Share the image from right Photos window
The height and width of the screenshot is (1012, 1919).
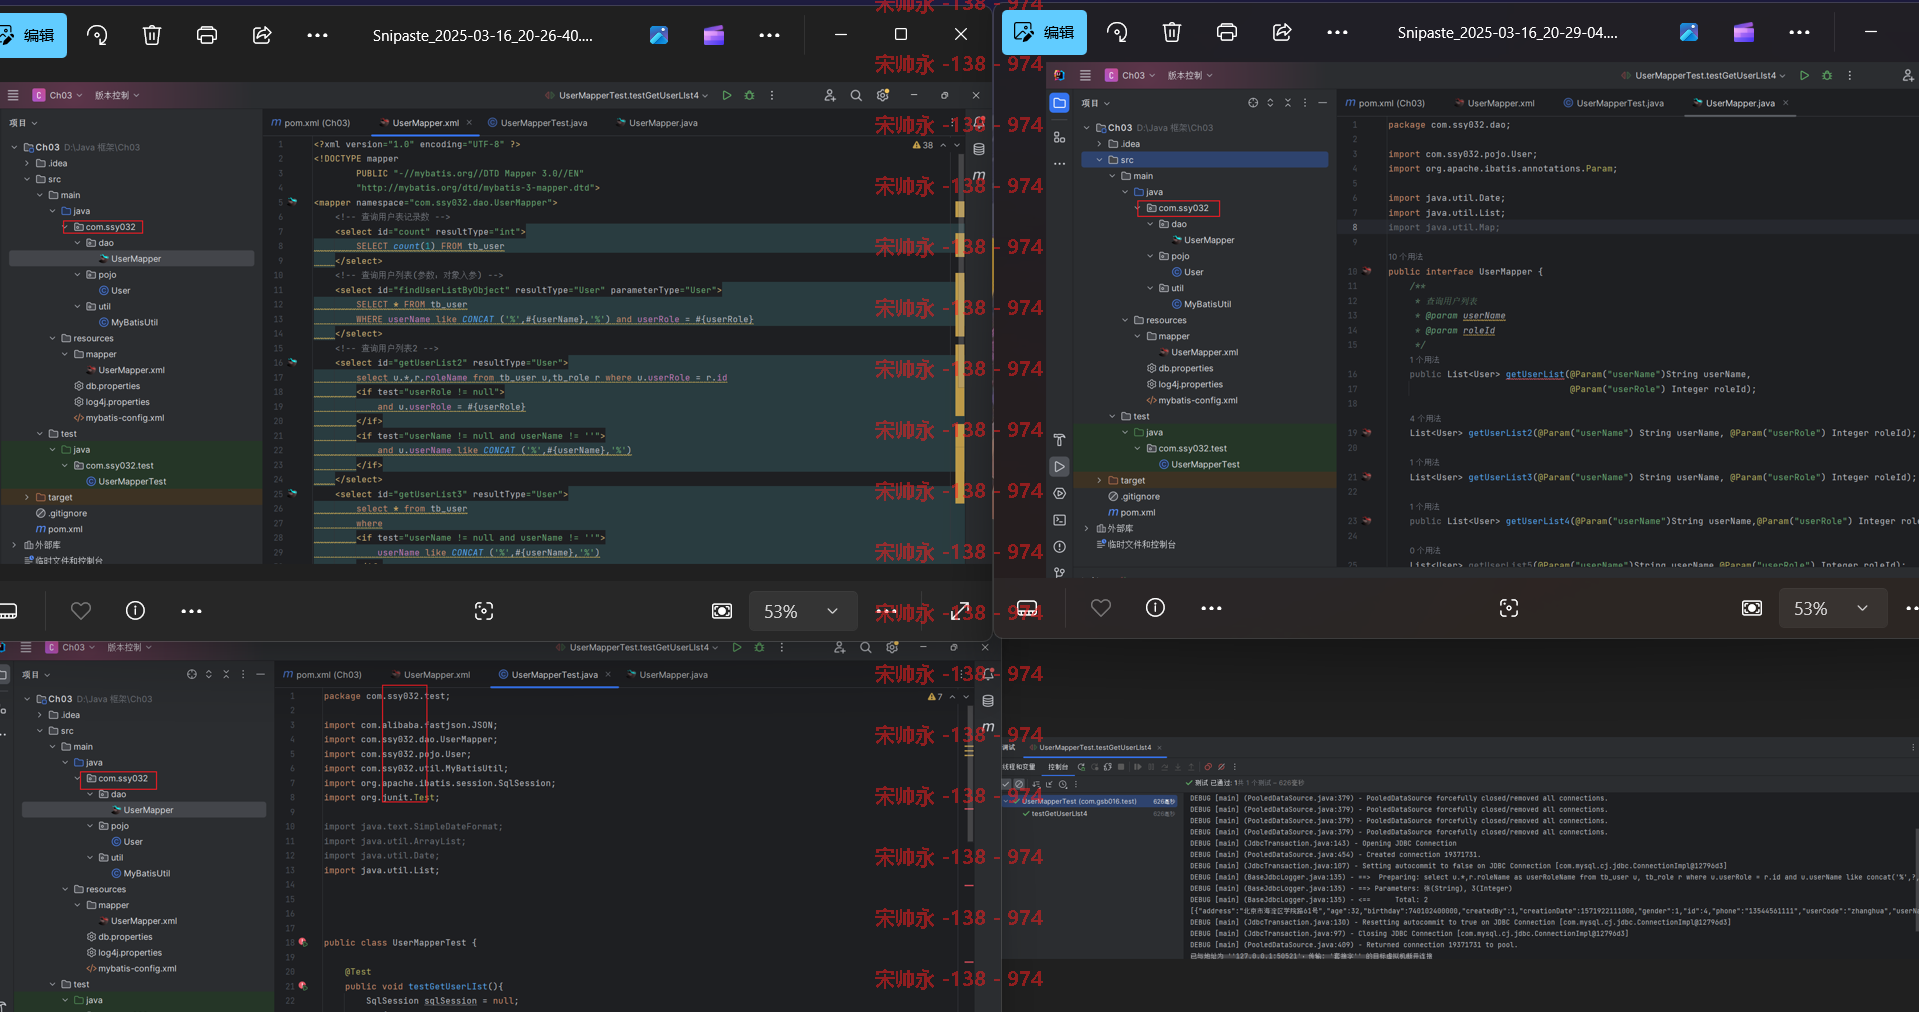(x=1282, y=33)
